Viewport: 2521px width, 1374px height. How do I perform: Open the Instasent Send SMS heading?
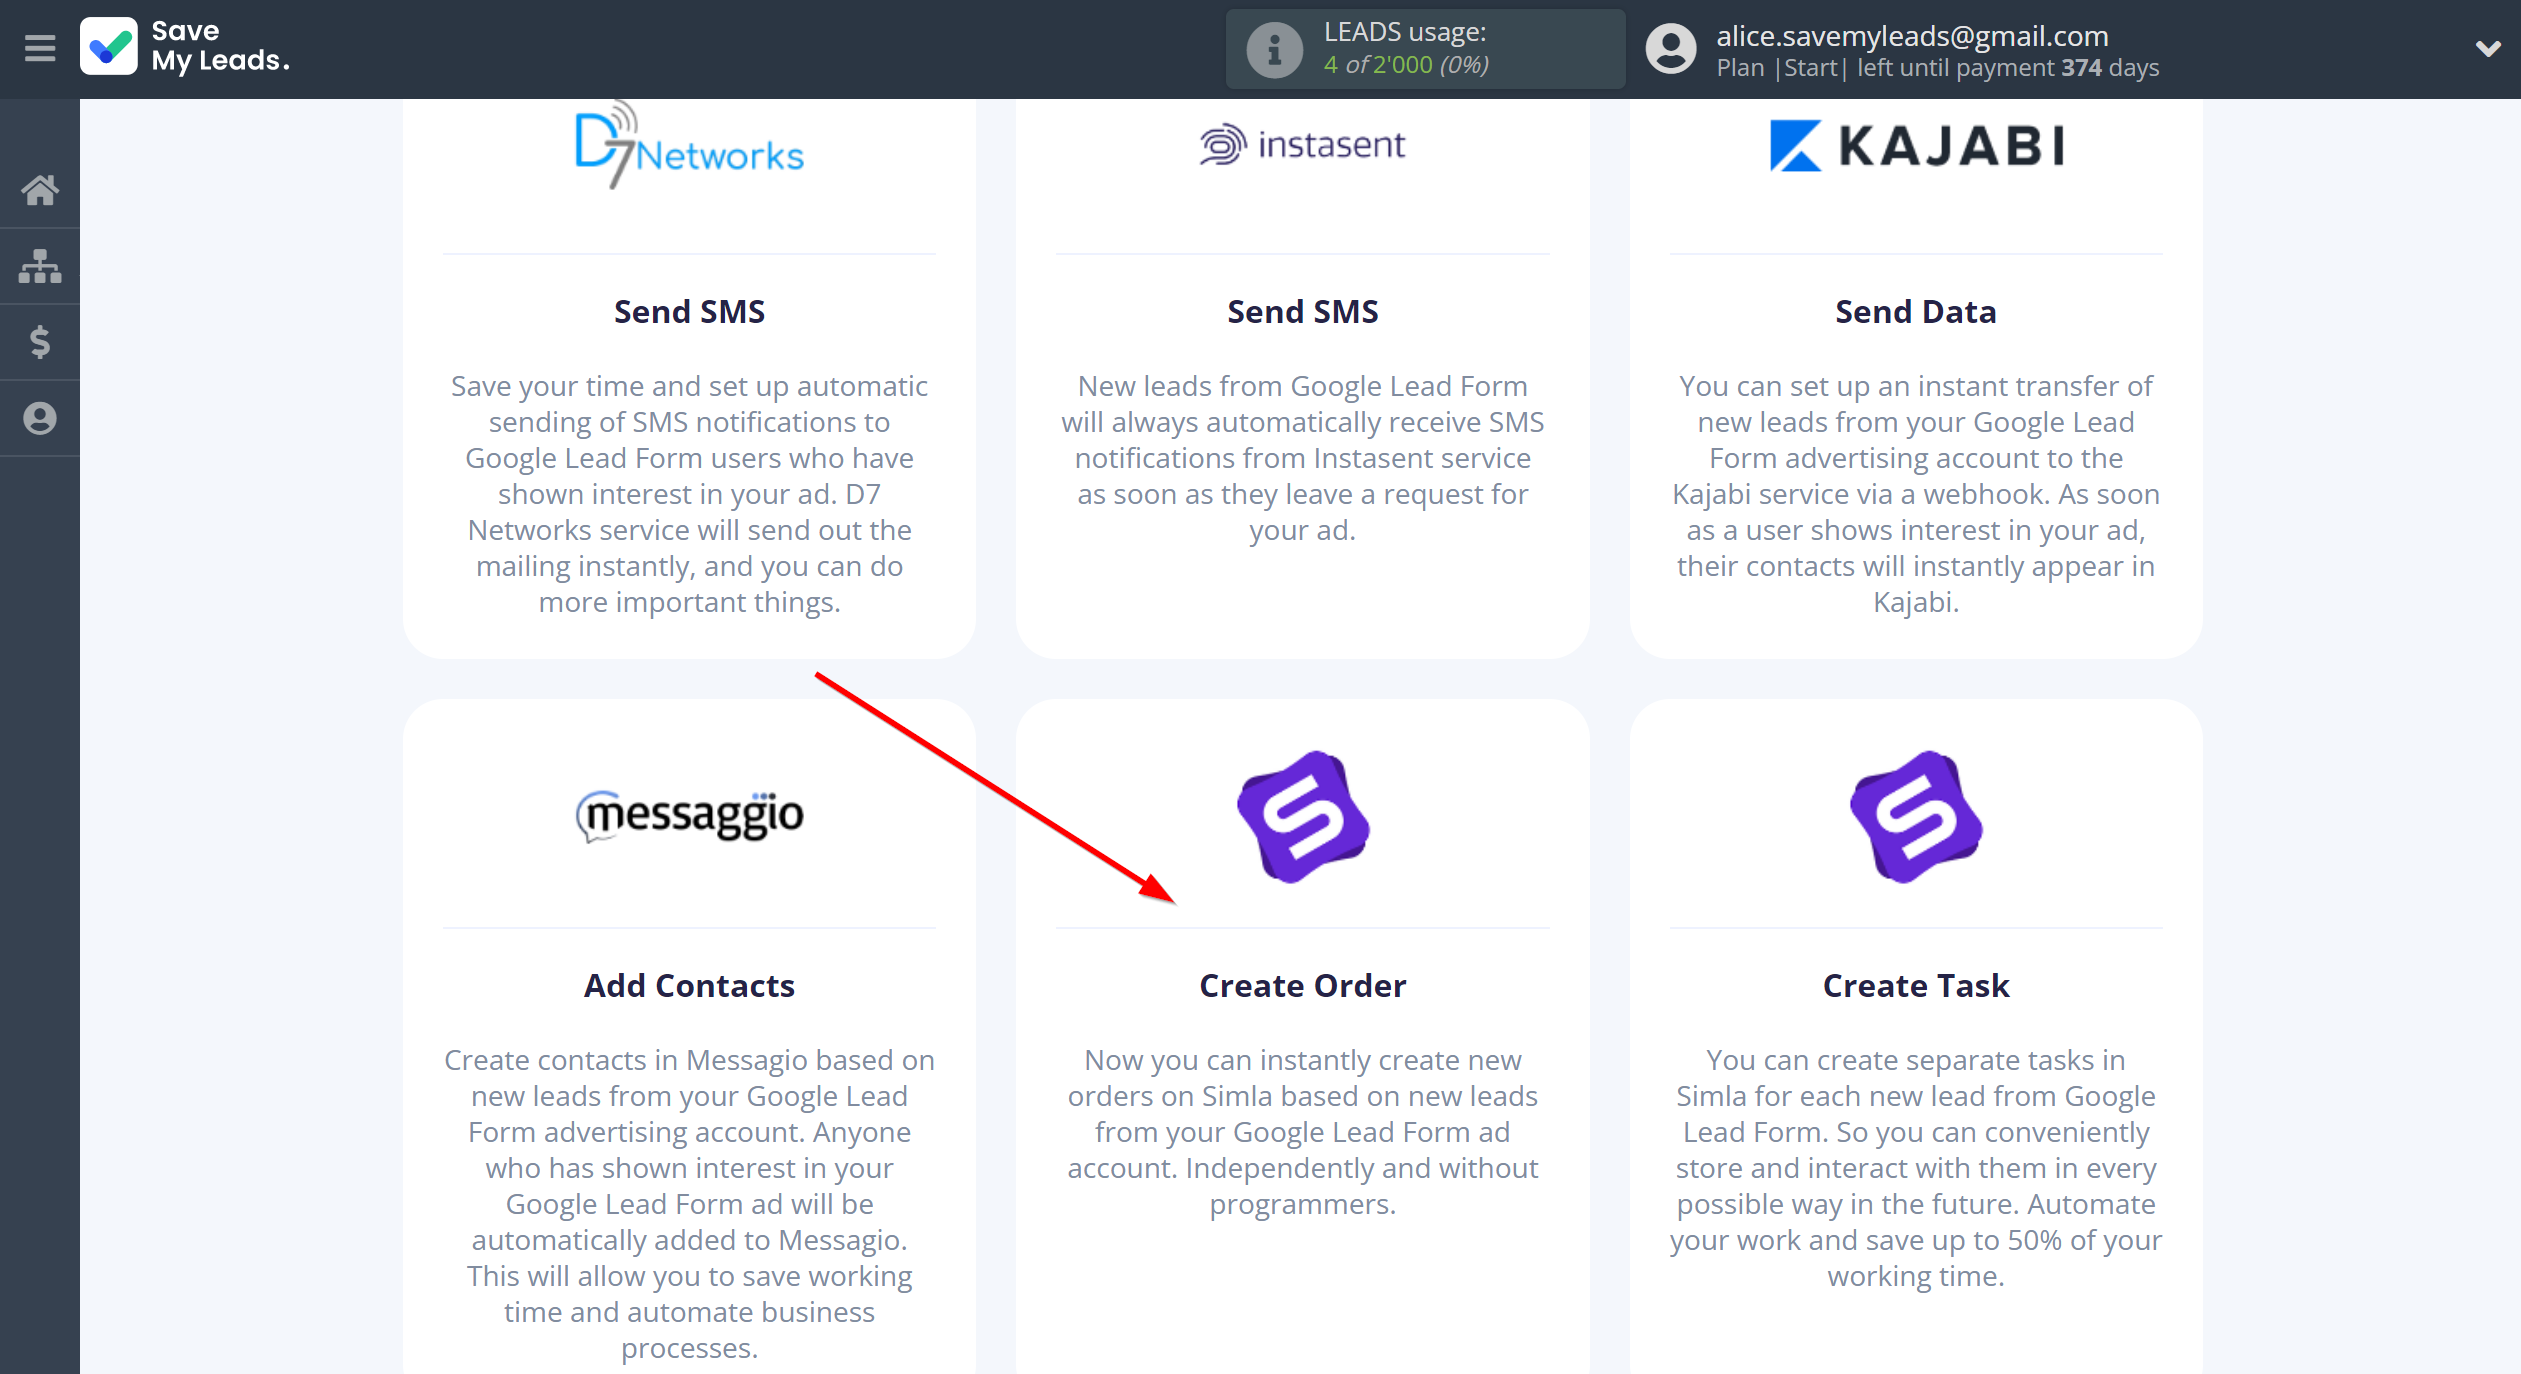(x=1302, y=312)
